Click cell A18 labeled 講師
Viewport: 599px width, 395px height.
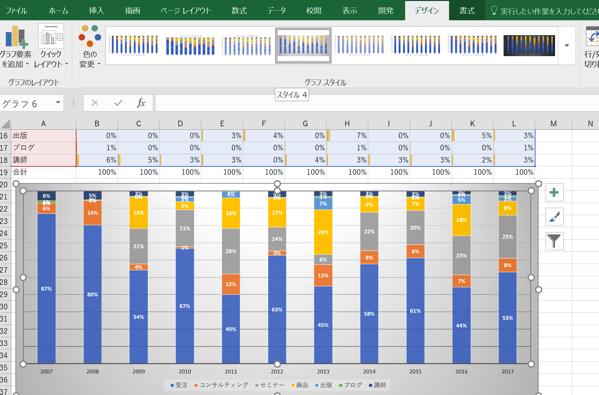point(44,160)
